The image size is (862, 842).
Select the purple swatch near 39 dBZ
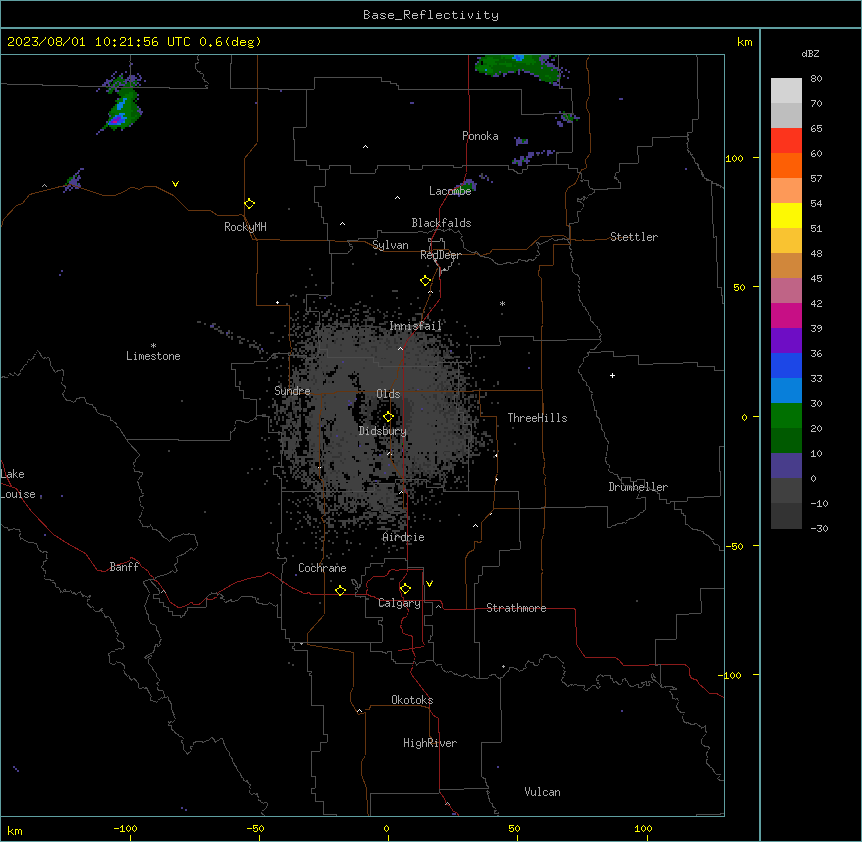point(786,341)
